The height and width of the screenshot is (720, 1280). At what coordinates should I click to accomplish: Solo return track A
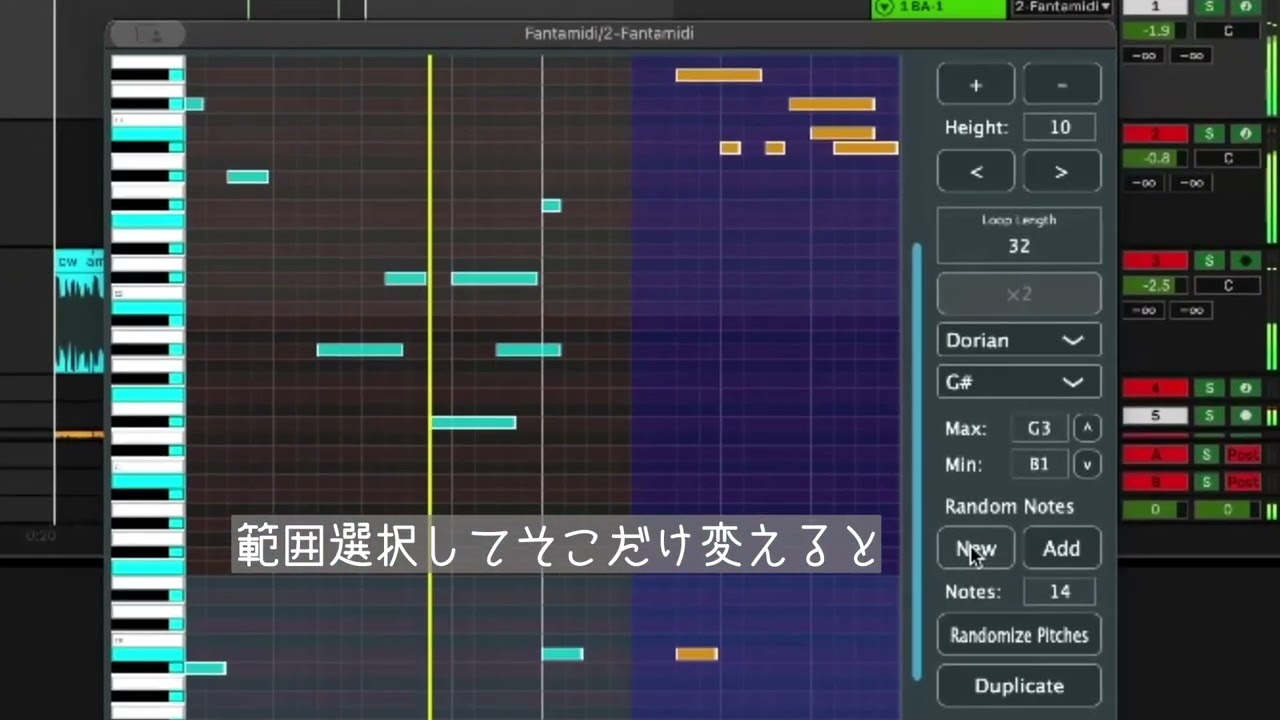click(x=1207, y=455)
